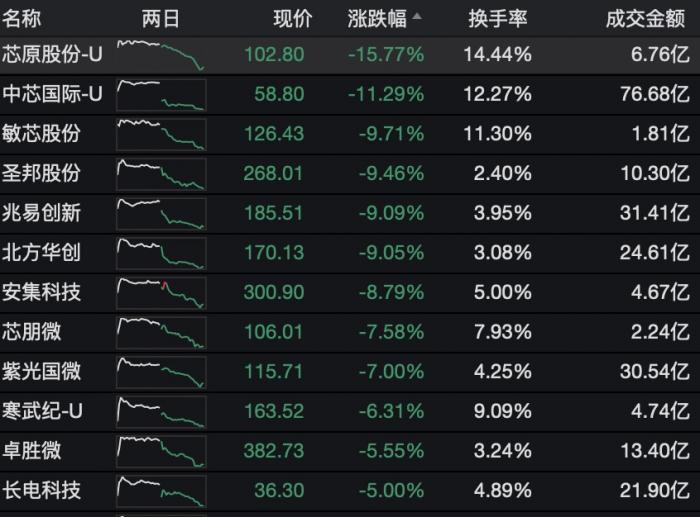Select the 两日 chart column header
The image size is (700, 517).
[x=161, y=19]
